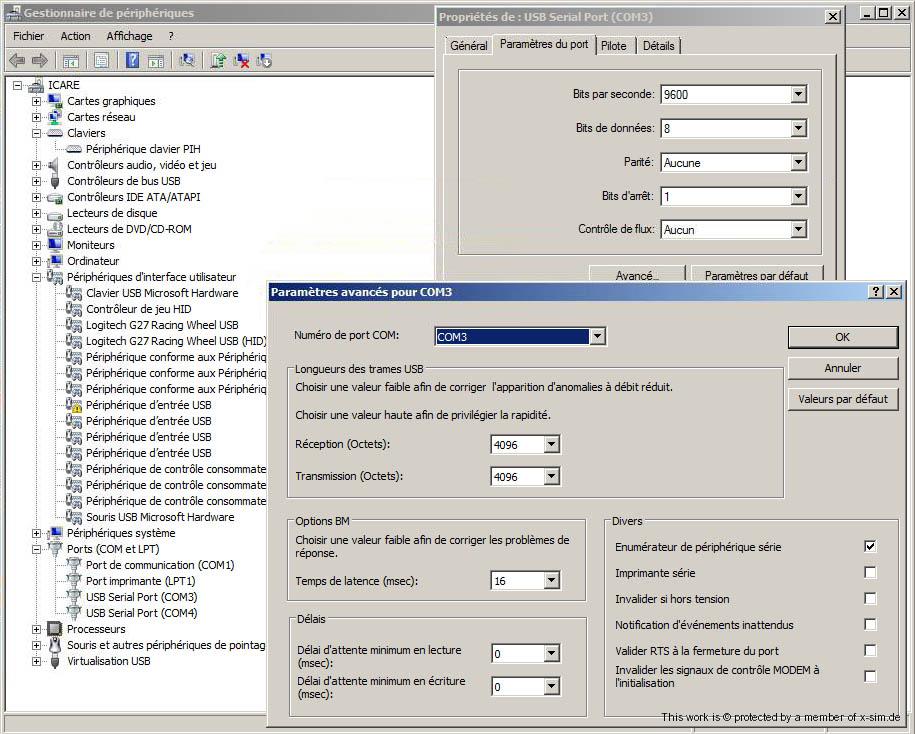Click the Properties toolbar icon
The height and width of the screenshot is (734, 915).
pyautogui.click(x=101, y=60)
